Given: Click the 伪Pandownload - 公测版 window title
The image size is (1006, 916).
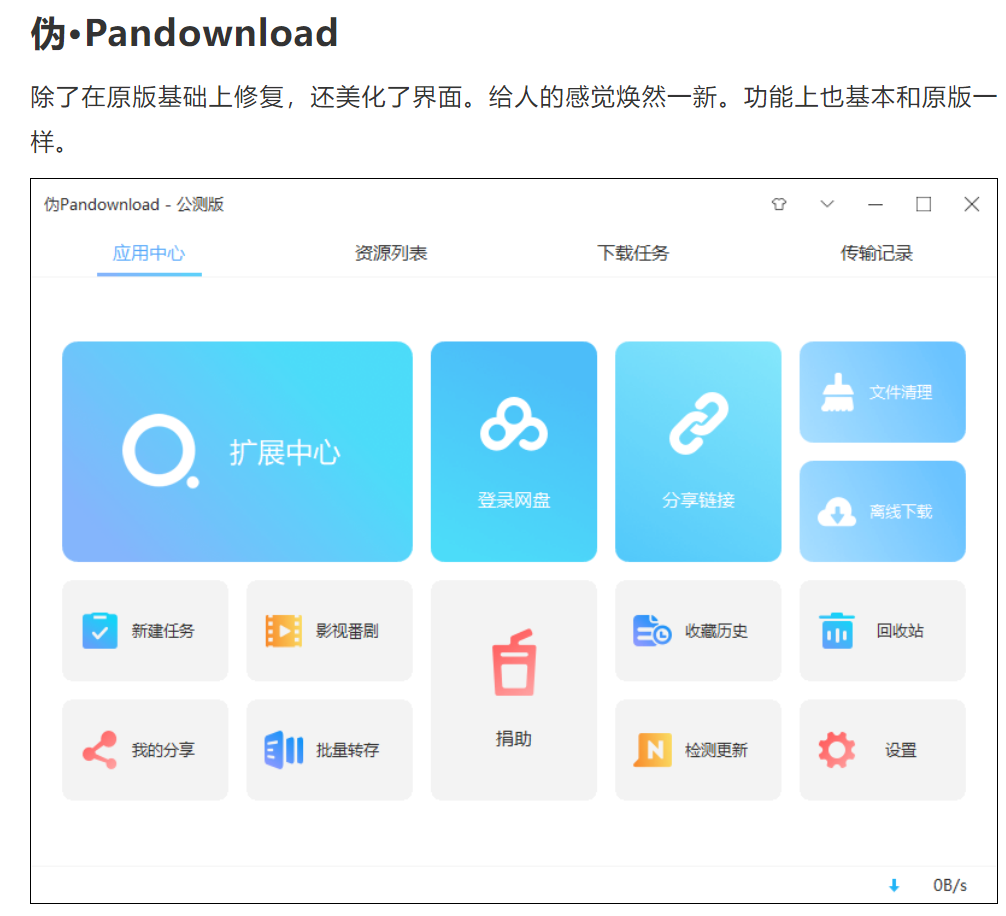Looking at the screenshot, I should click(133, 205).
